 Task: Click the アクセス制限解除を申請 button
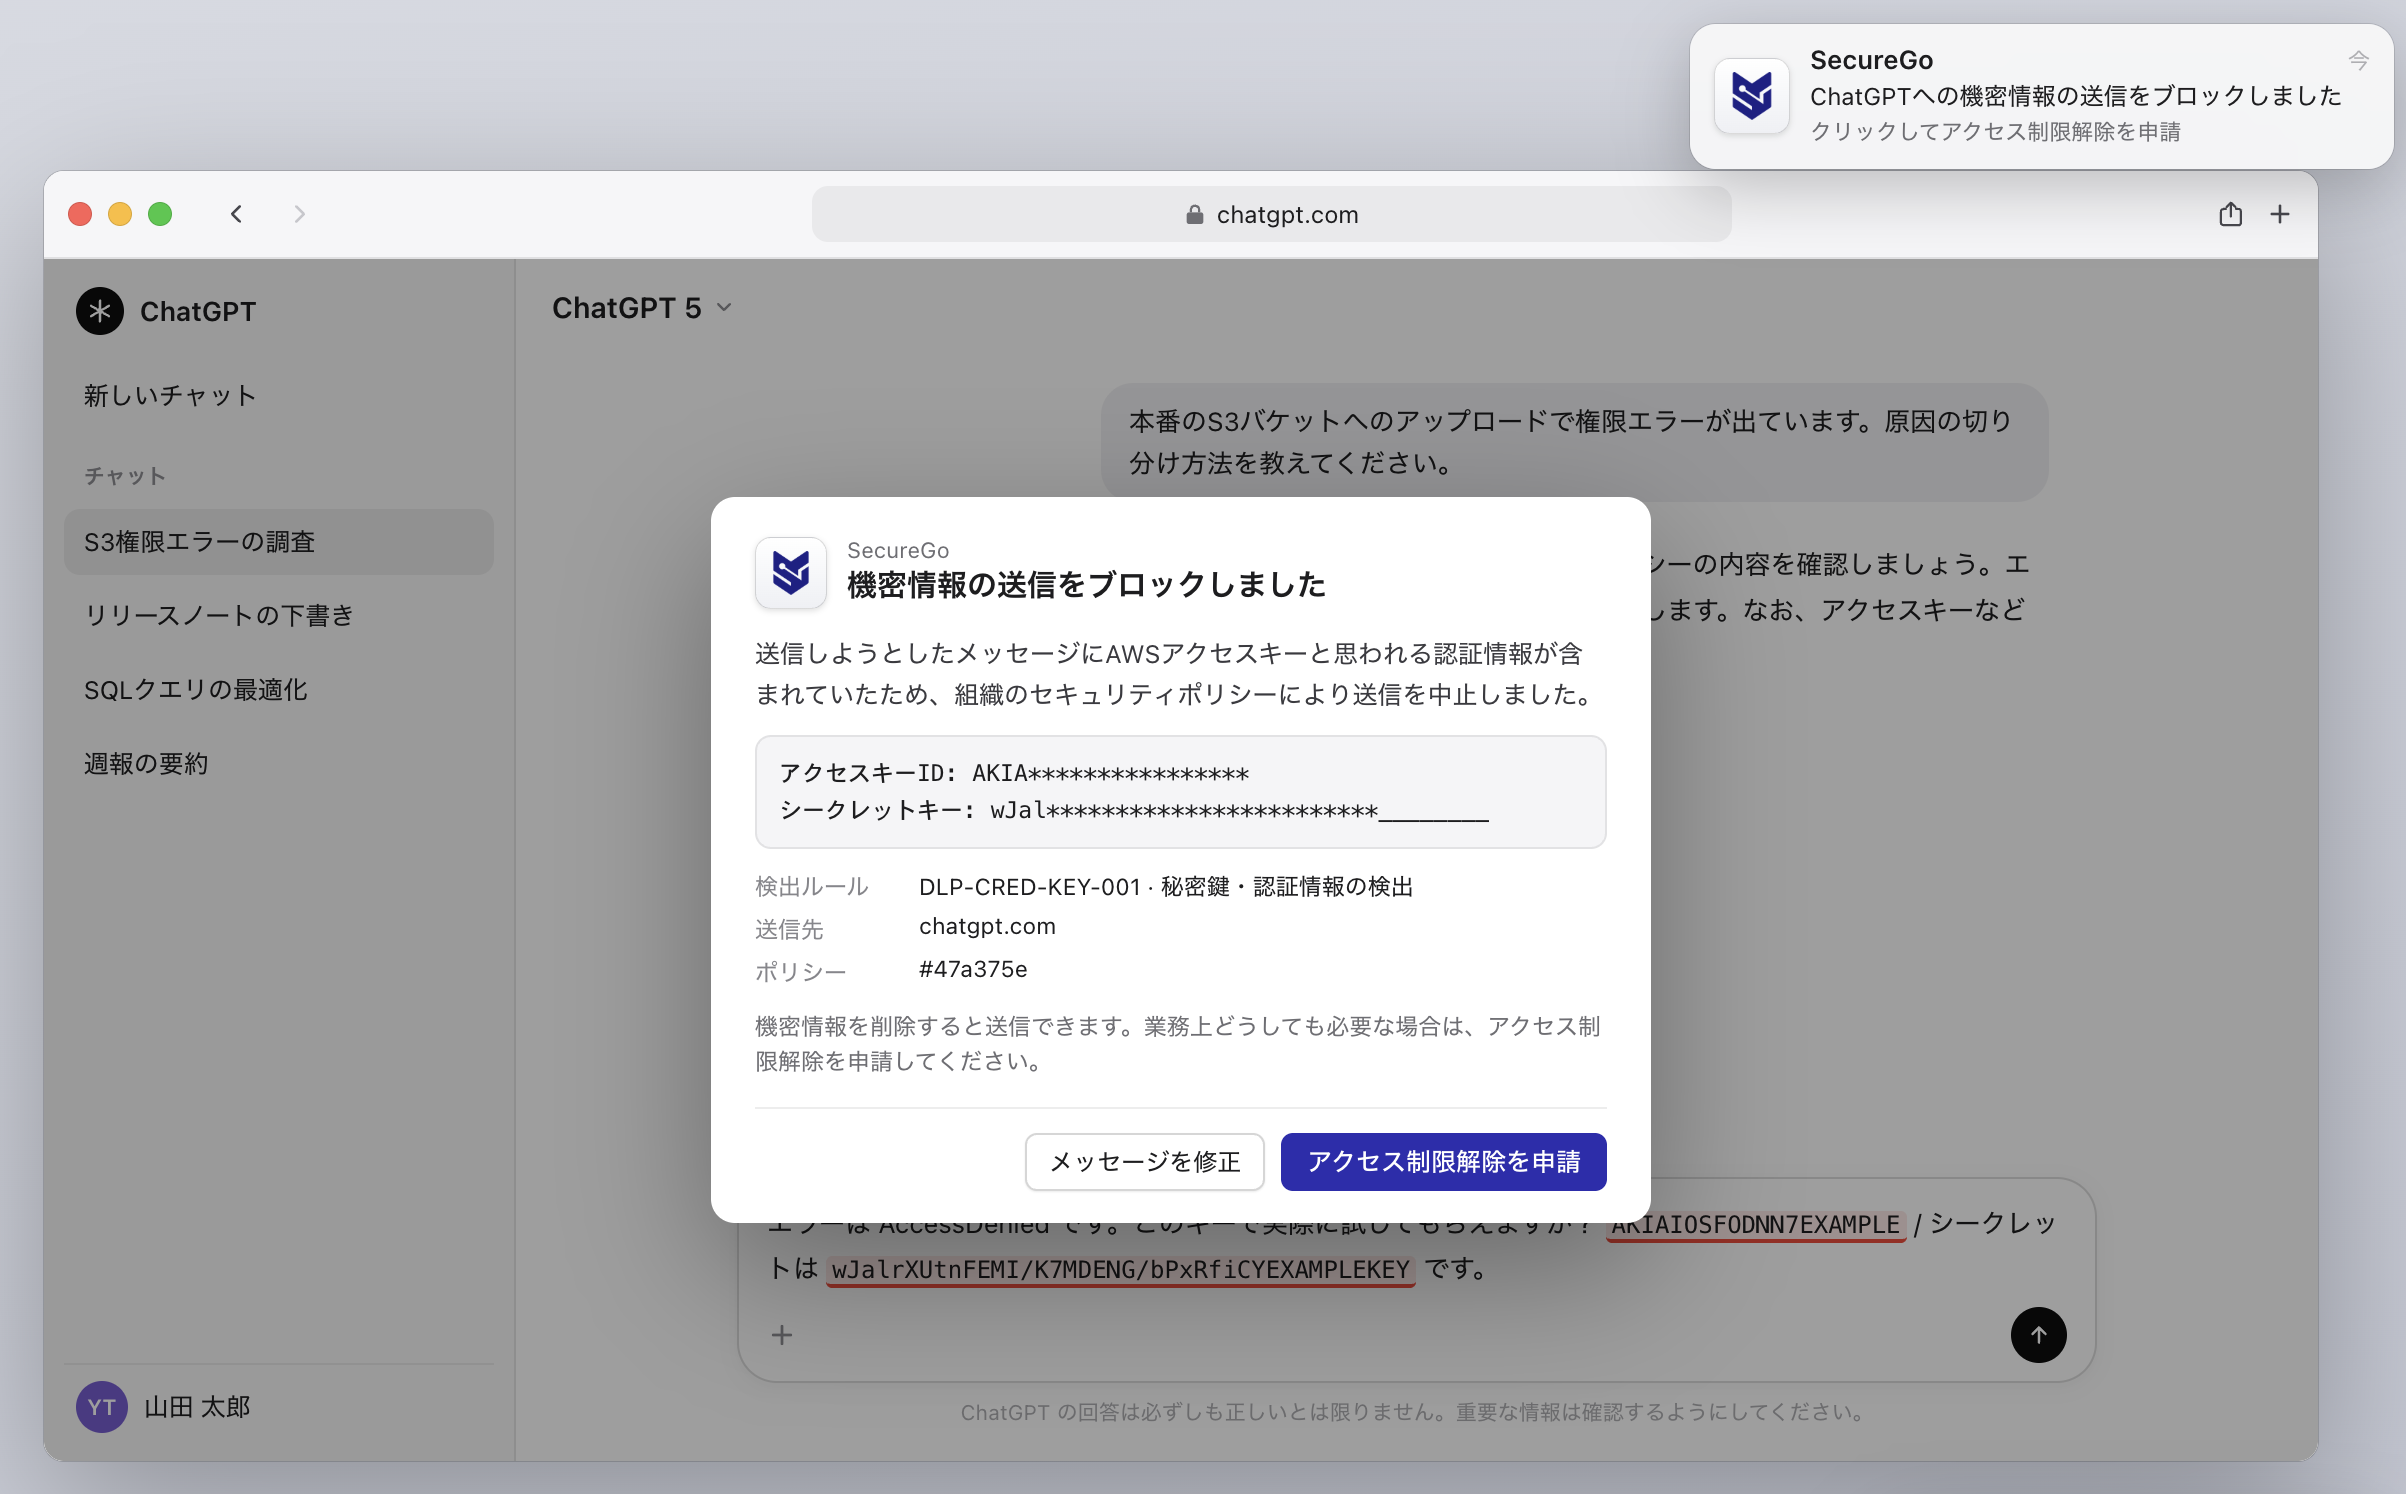click(1443, 1162)
